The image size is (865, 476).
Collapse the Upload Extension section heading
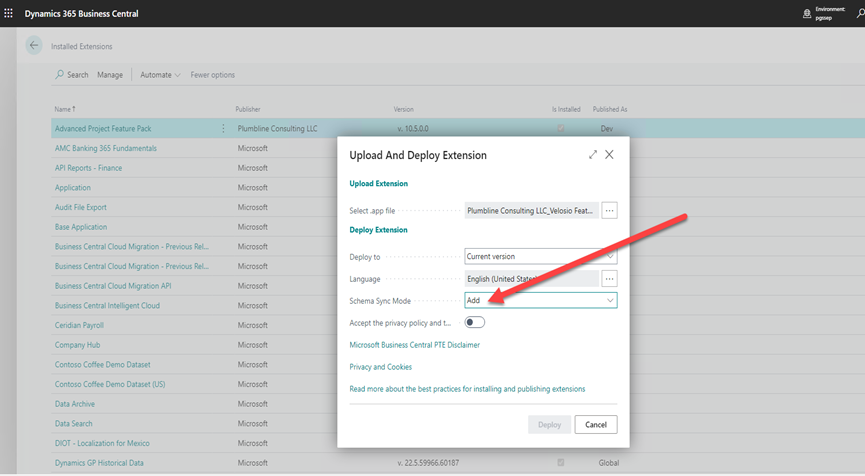tap(378, 183)
